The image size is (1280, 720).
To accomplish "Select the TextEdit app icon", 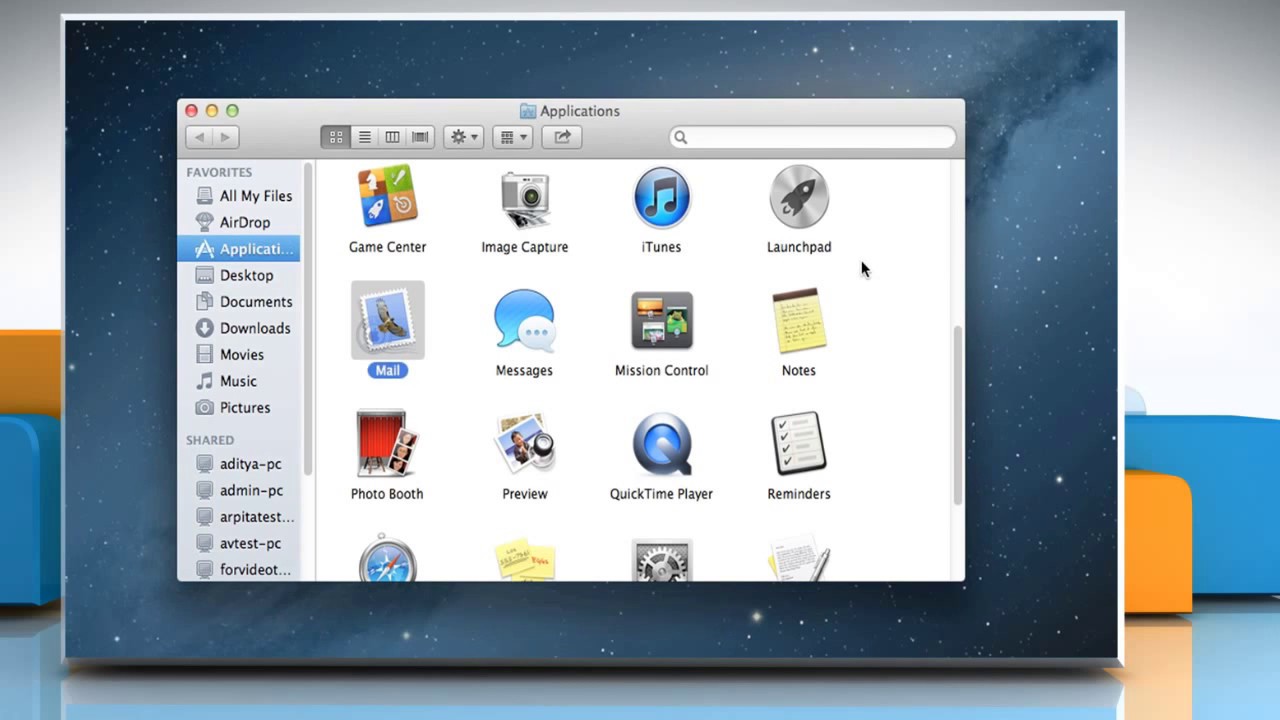I will tap(798, 560).
